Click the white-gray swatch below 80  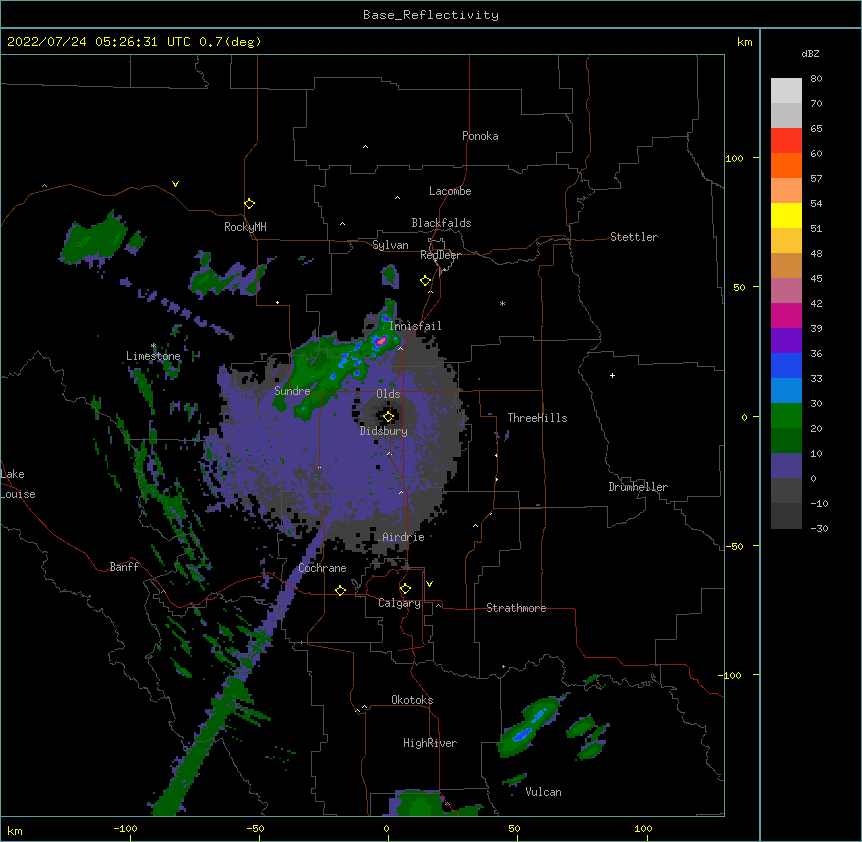[x=786, y=90]
